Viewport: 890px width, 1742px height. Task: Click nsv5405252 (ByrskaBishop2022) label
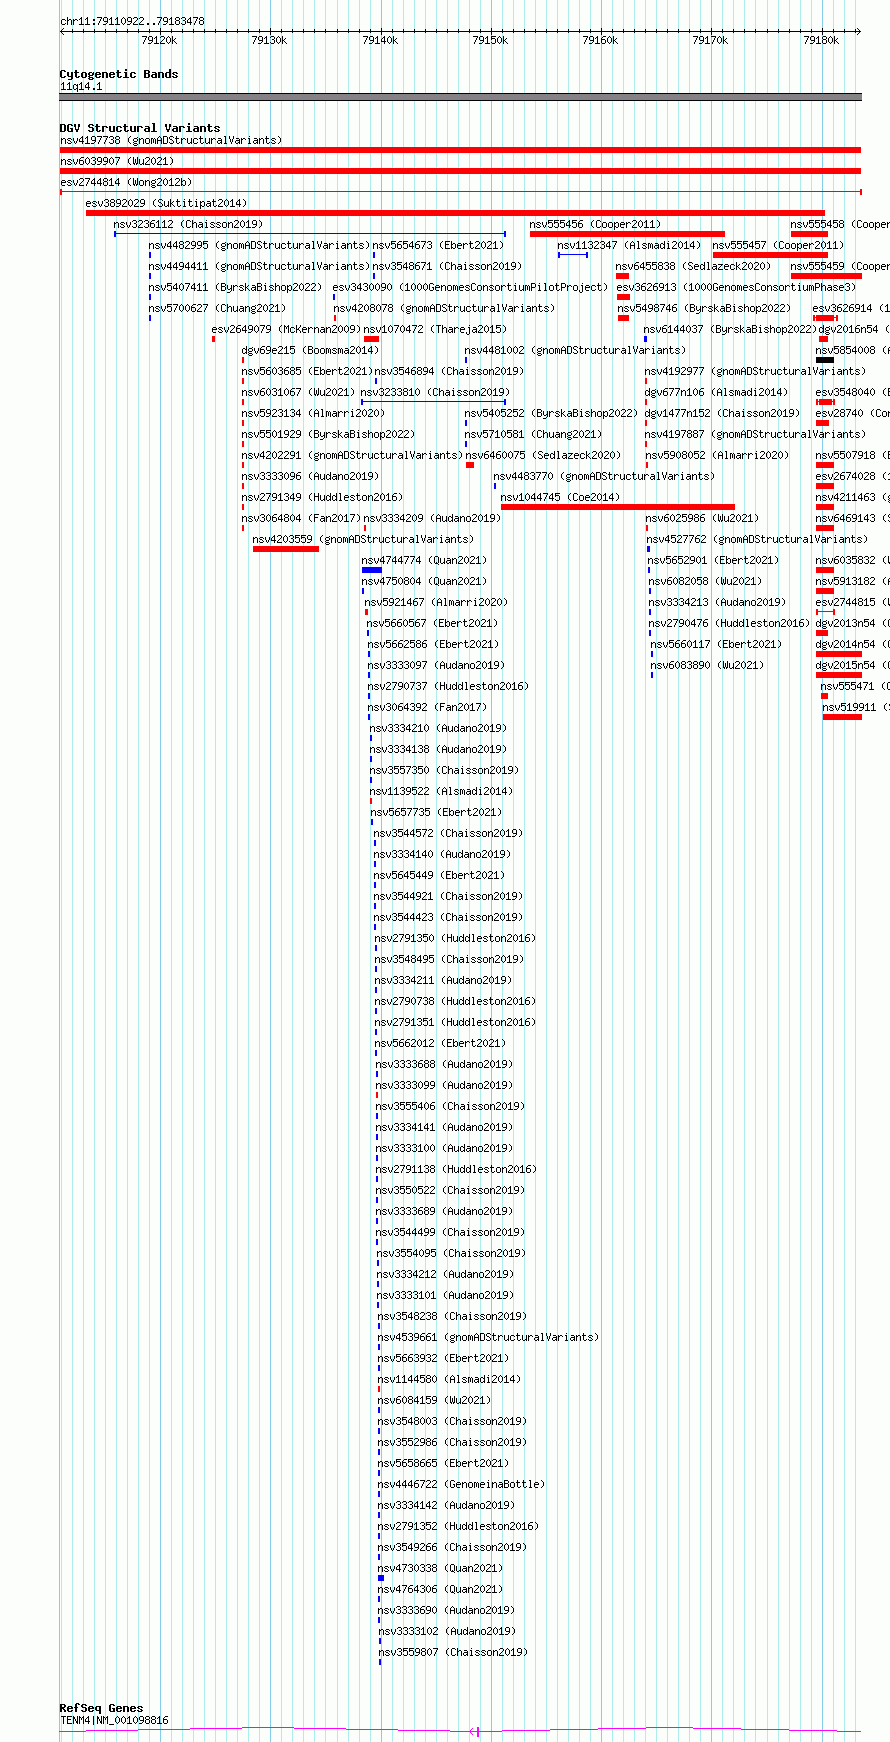tap(551, 413)
